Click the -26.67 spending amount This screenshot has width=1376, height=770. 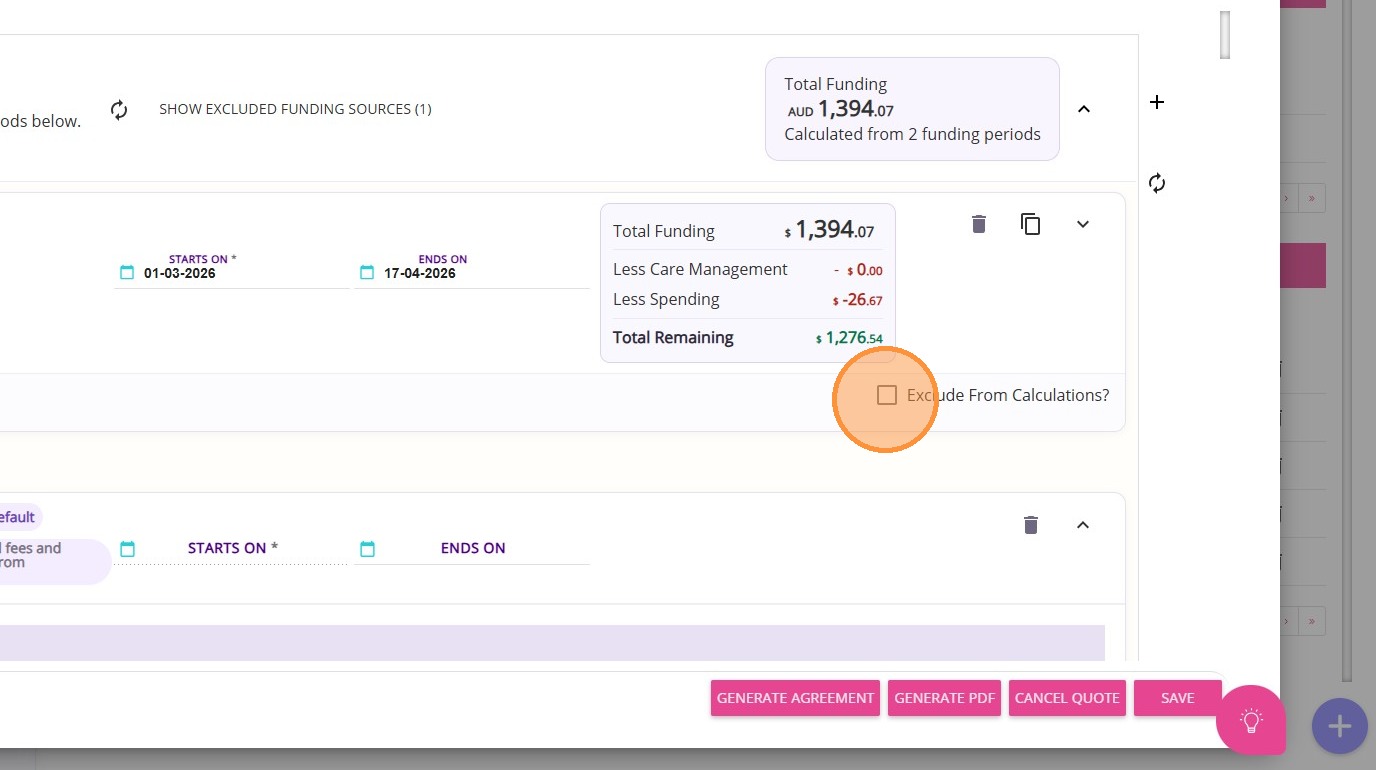coord(858,300)
